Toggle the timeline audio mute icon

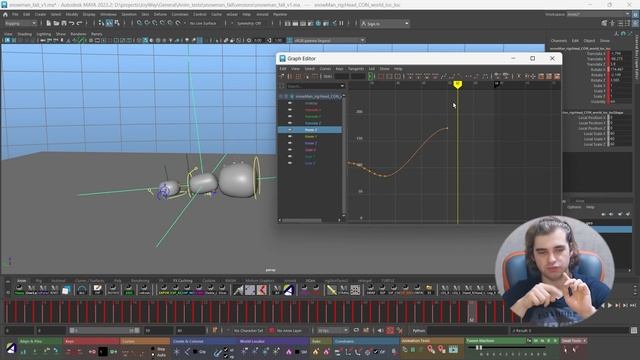[x=380, y=330]
